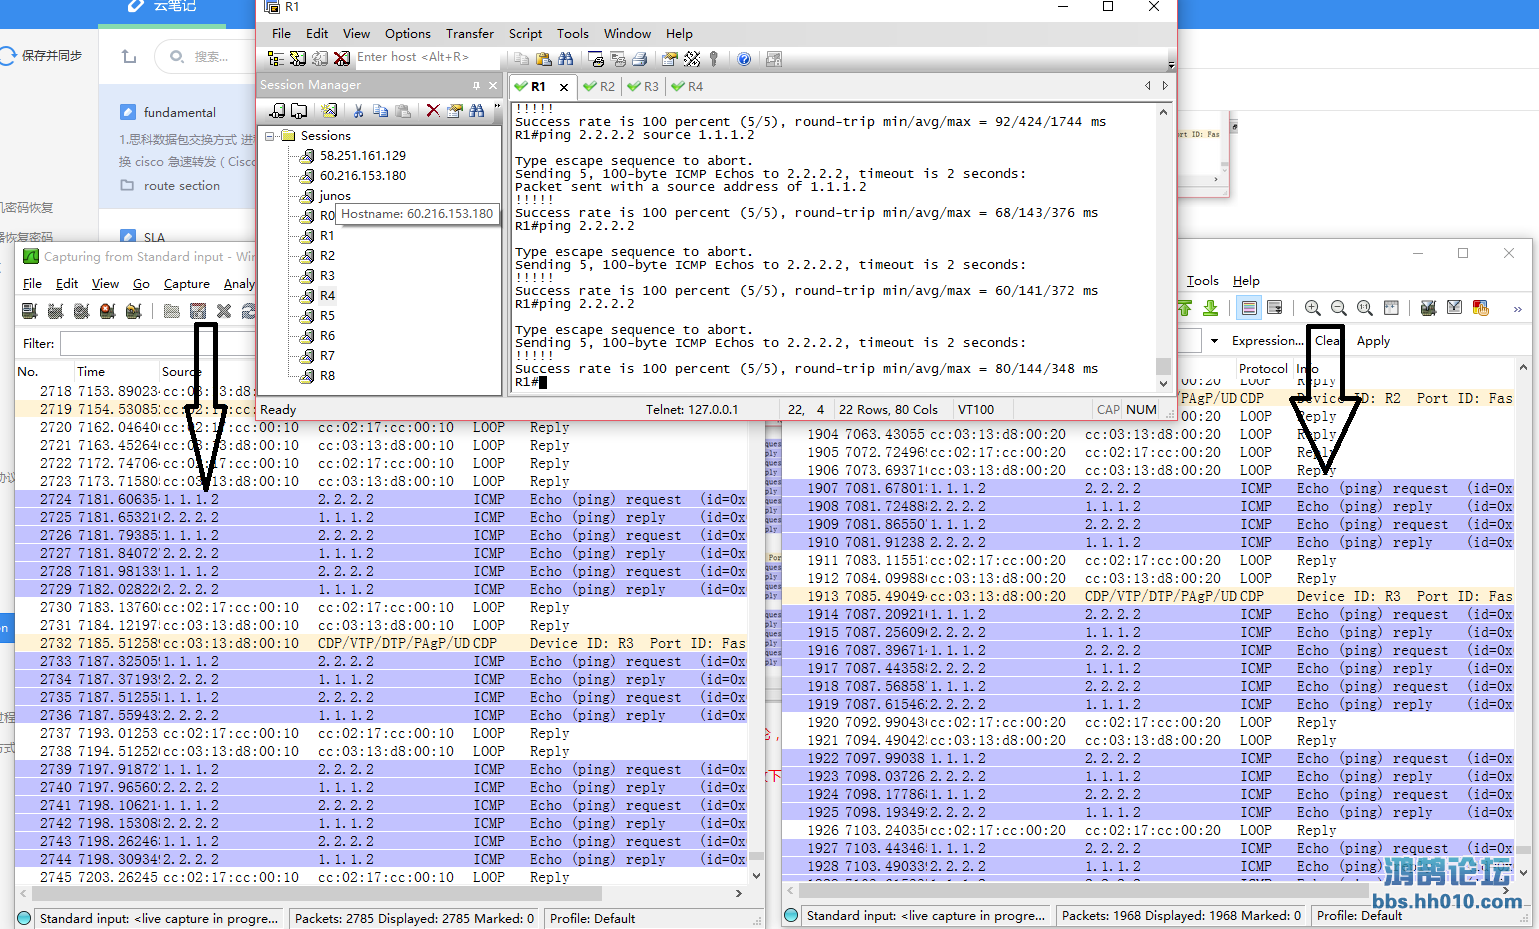Open the Capture menu in left Wireshark
The height and width of the screenshot is (929, 1539).
pos(187,284)
